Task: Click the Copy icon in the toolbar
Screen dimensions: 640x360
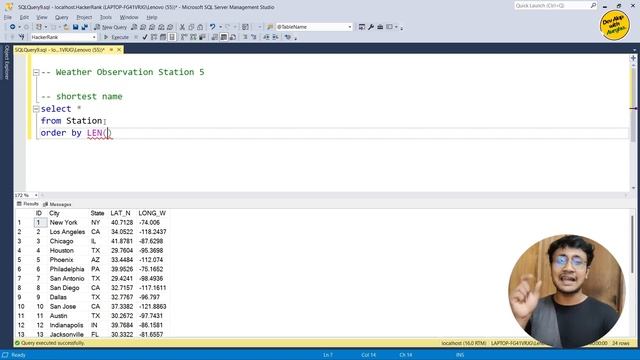Action: (191, 27)
